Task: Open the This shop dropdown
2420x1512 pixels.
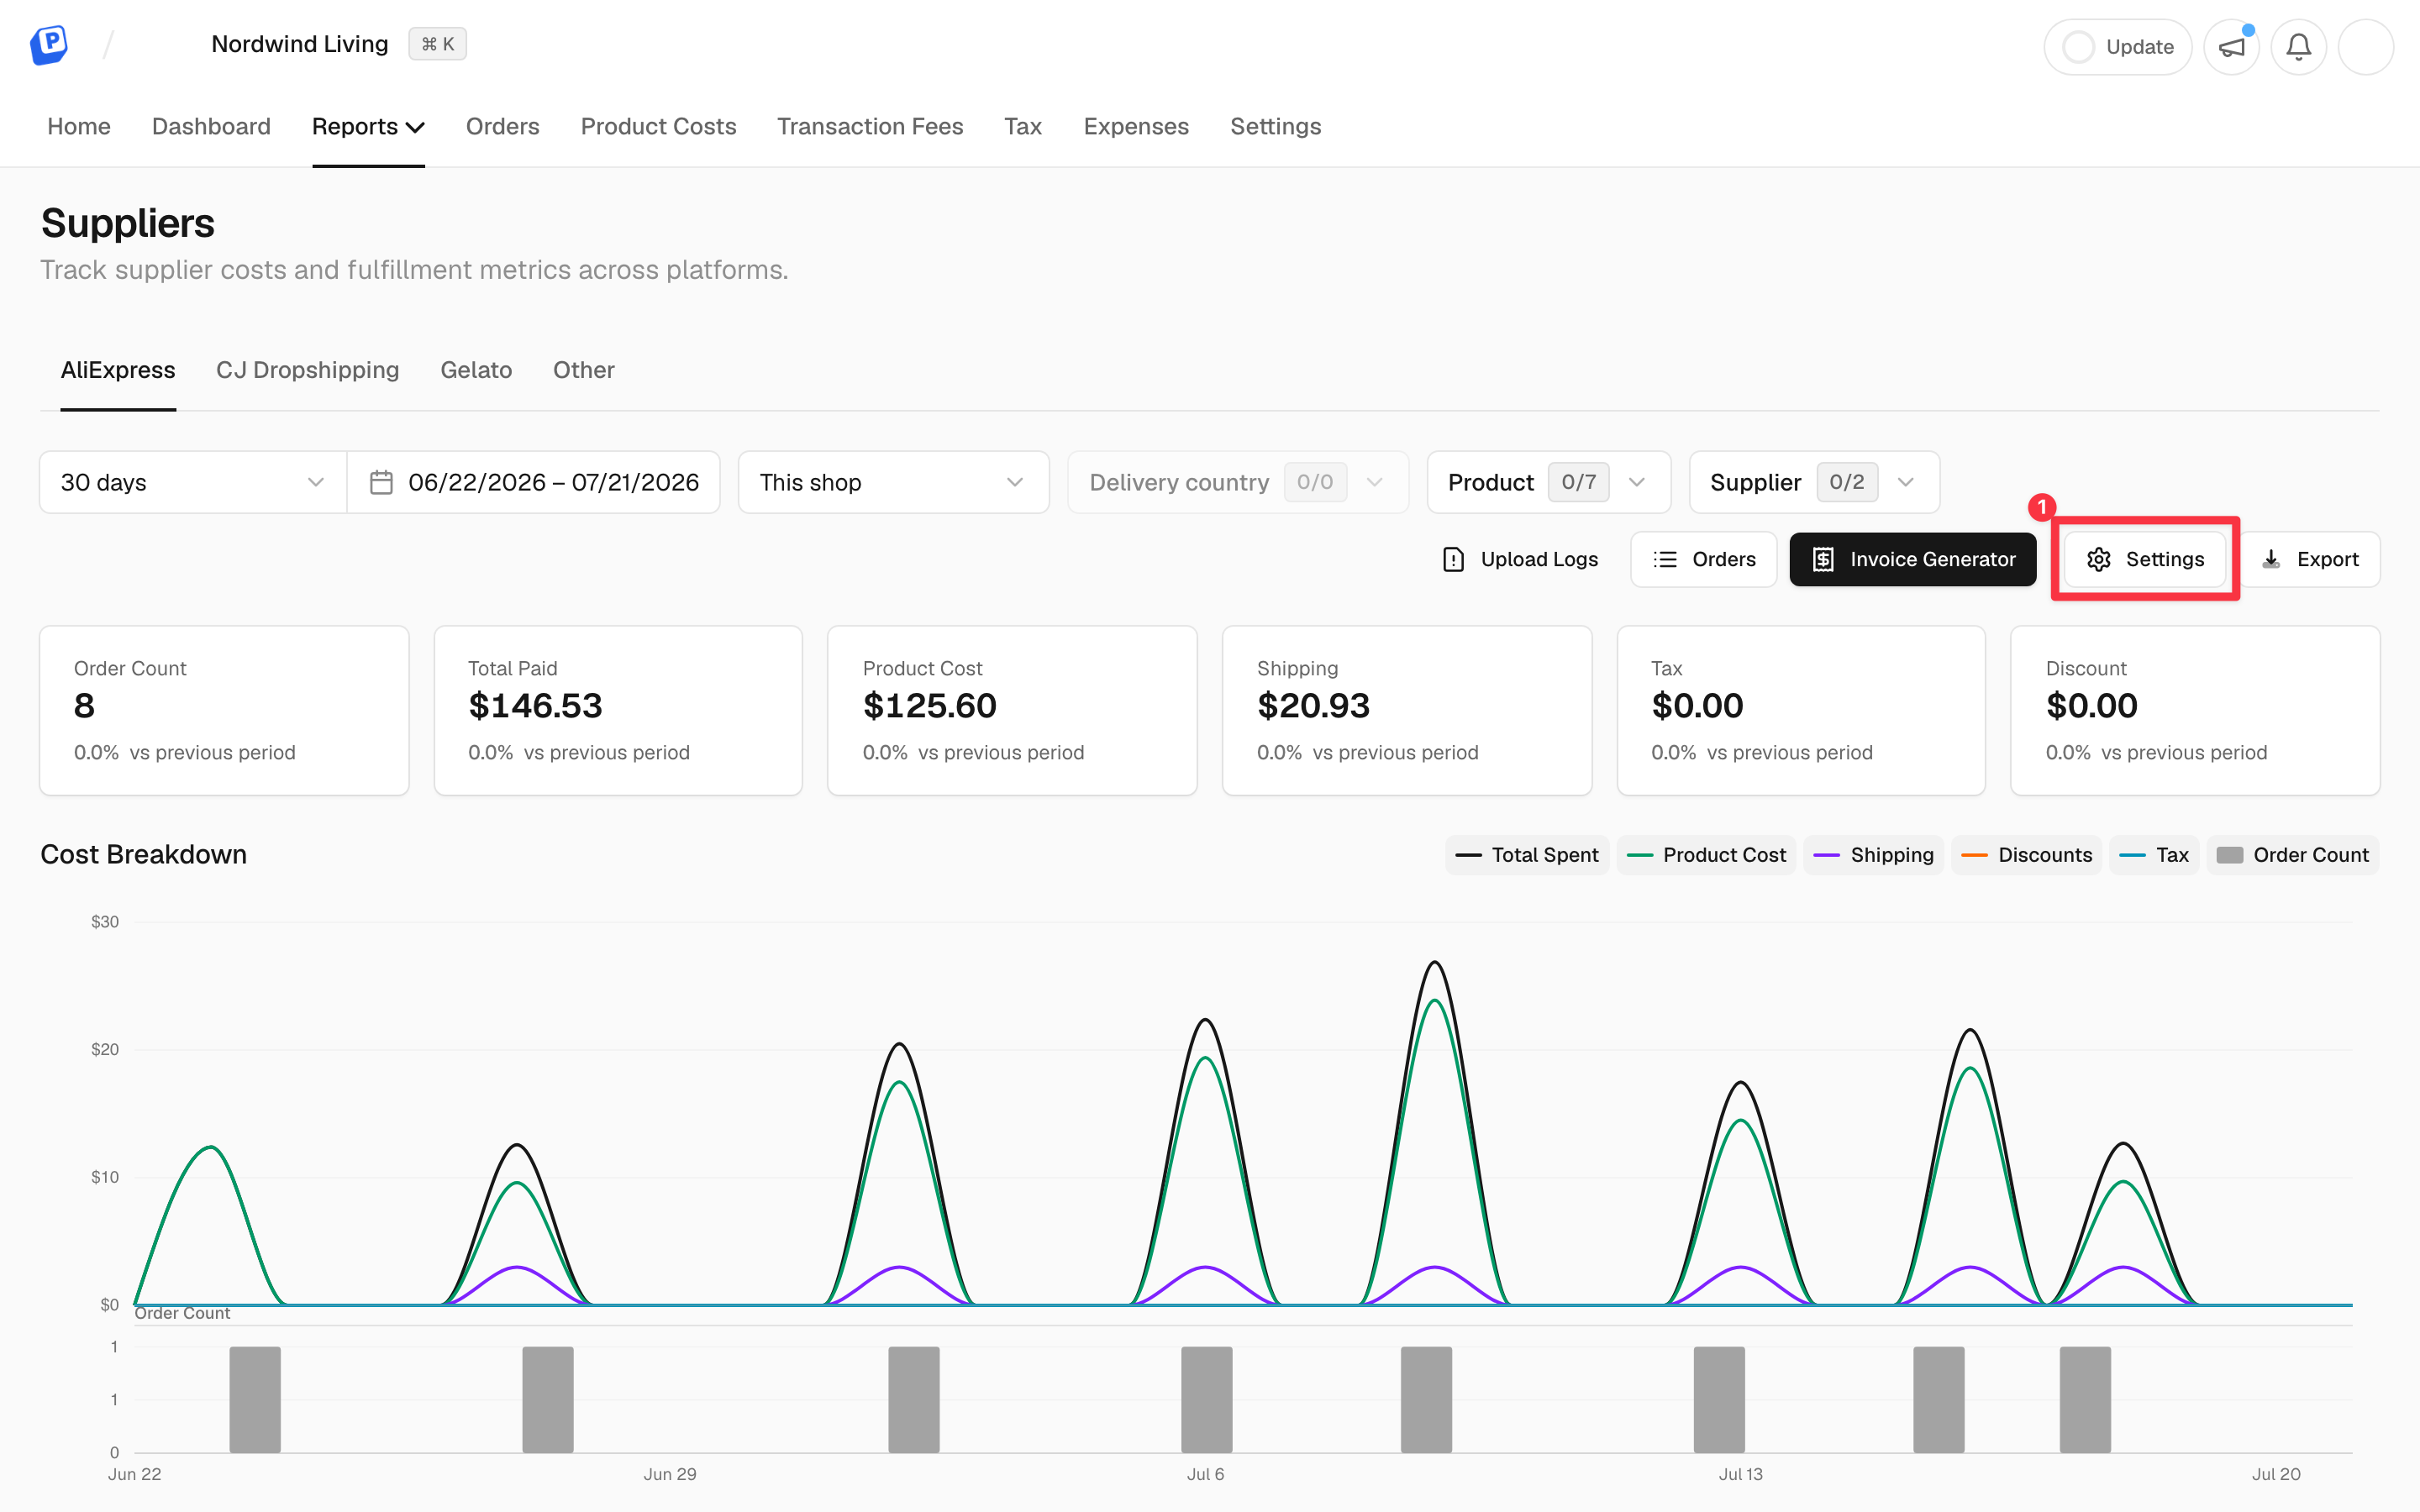Action: [893, 482]
